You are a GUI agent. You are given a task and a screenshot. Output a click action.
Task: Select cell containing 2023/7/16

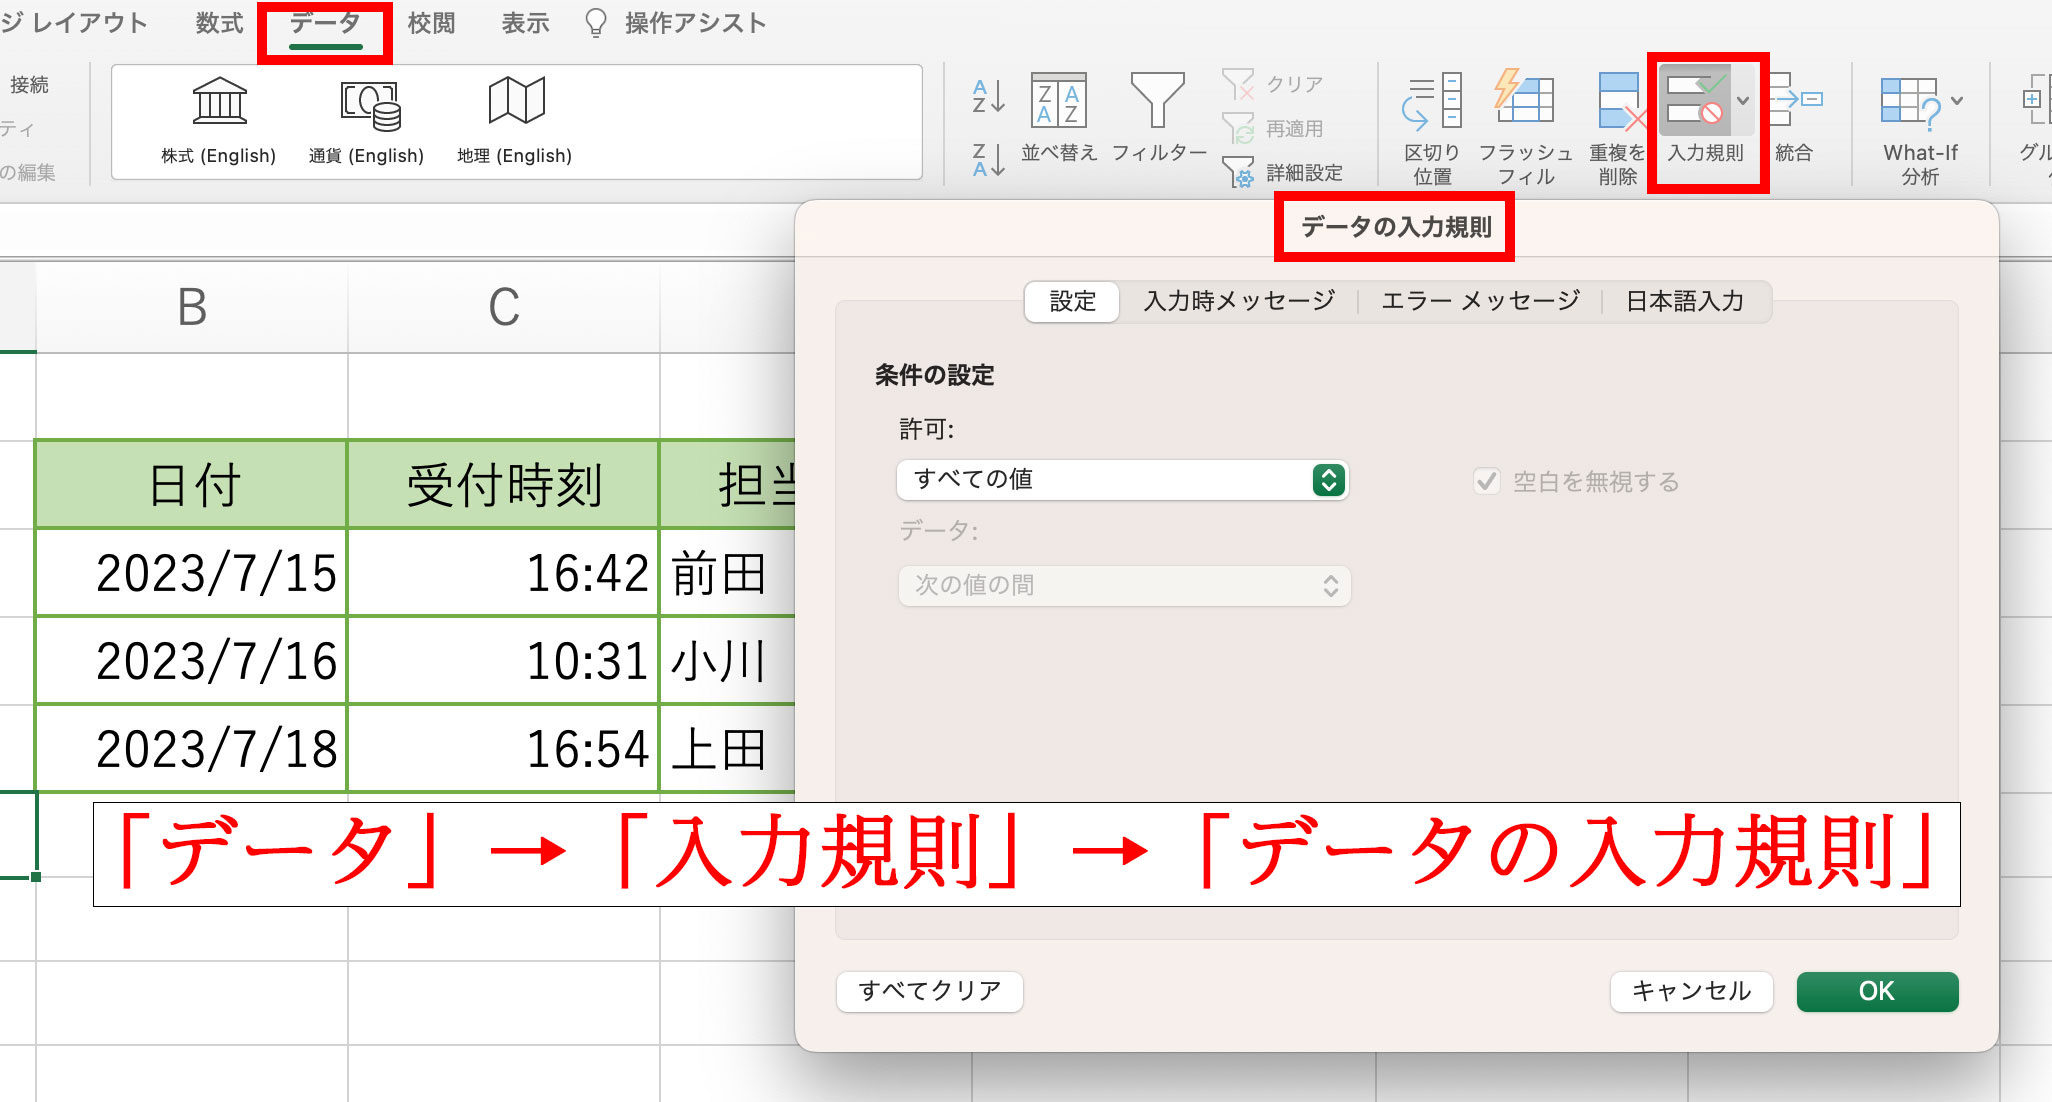(192, 661)
